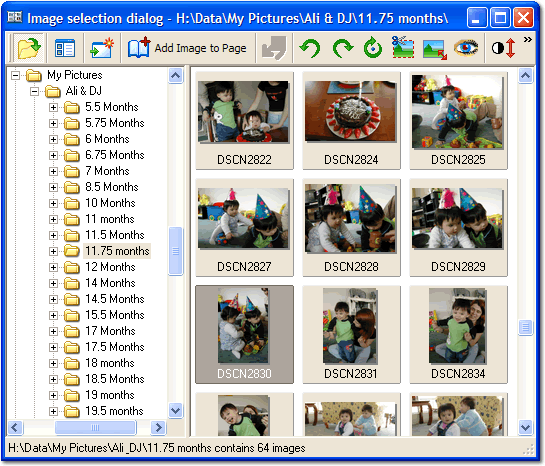Select the 17 Months folder
This screenshot has height=466, width=545.
click(x=110, y=331)
